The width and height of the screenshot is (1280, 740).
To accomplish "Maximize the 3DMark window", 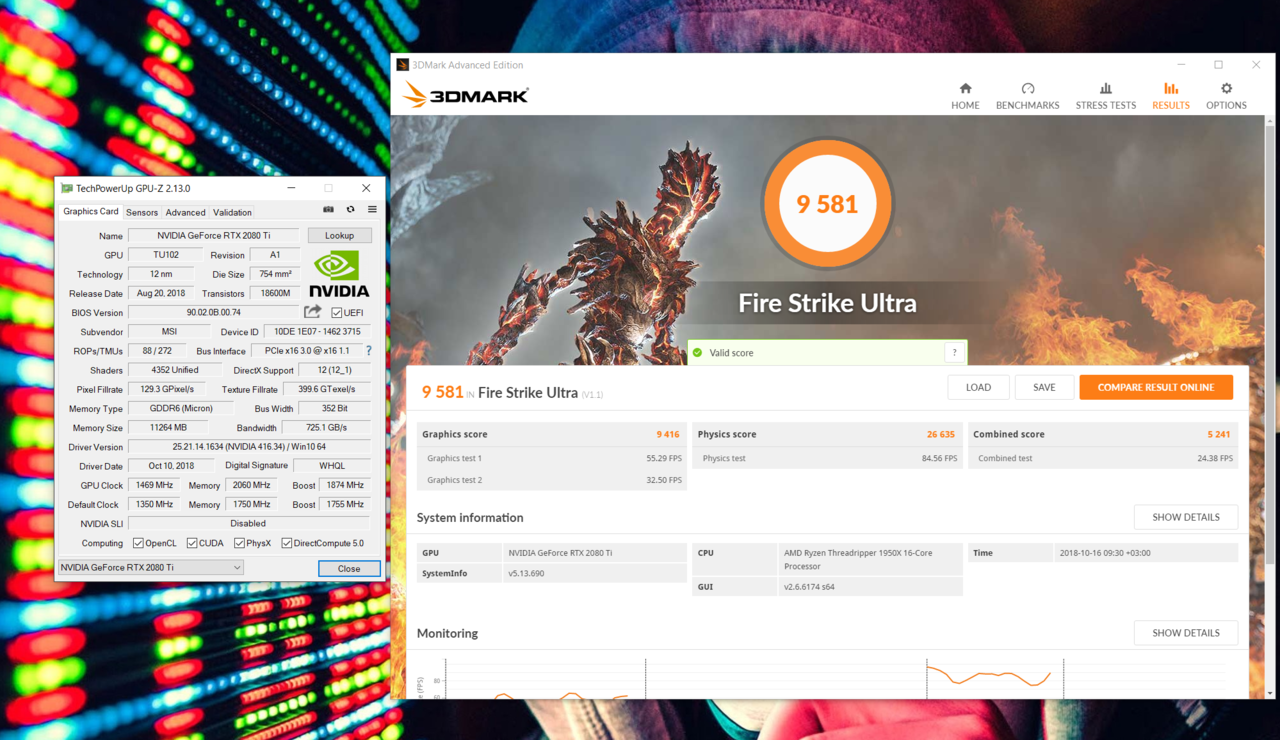I will click(x=1218, y=65).
